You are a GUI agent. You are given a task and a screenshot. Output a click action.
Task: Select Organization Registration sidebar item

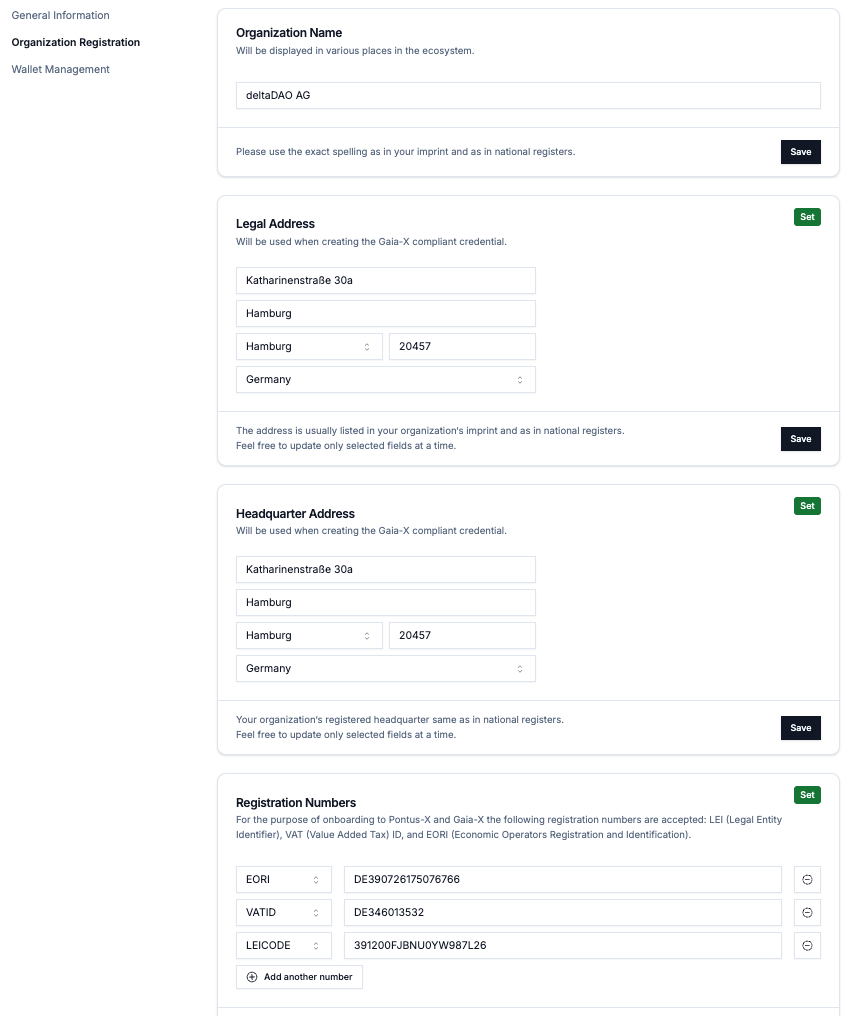coord(75,43)
